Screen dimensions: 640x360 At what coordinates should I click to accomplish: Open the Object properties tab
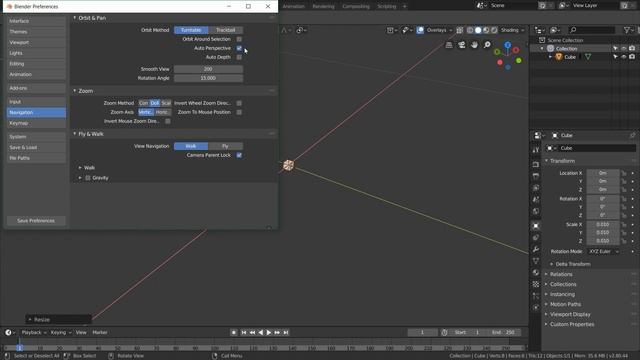click(x=536, y=226)
